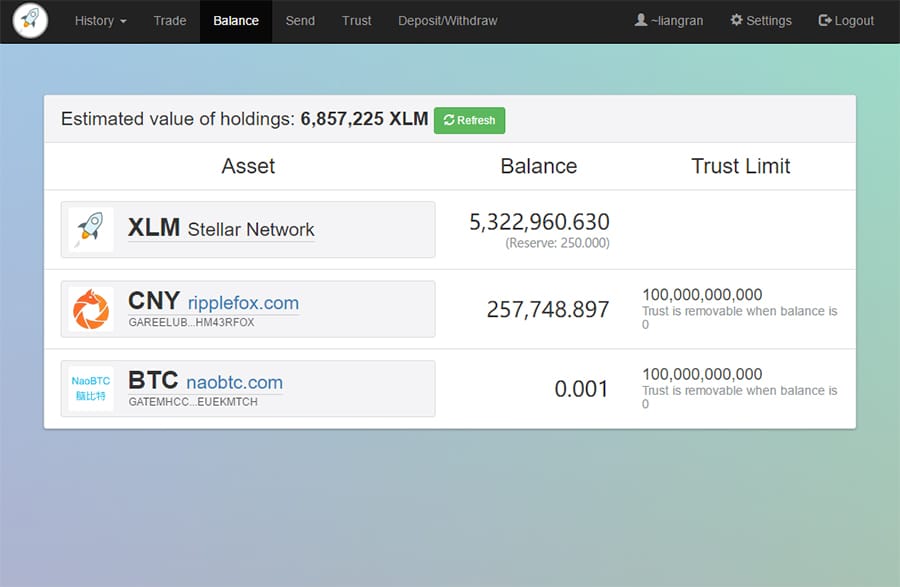Click the CNY issuer address GAREELUB...HM43RFOX
The height and width of the screenshot is (587, 900).
pyautogui.click(x=191, y=323)
